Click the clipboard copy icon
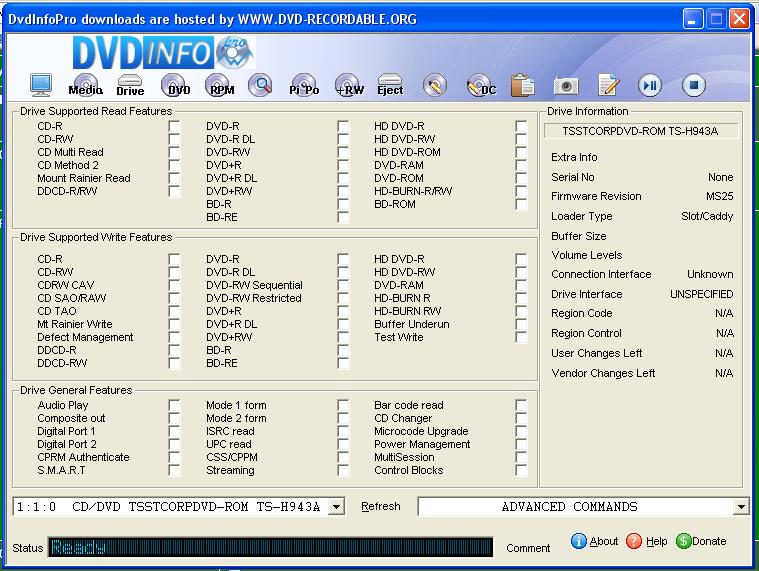The height and width of the screenshot is (571, 759). 522,86
